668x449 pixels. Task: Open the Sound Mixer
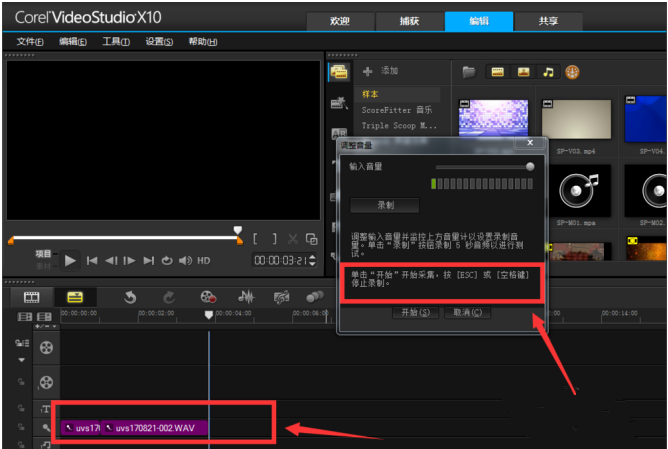pos(246,297)
